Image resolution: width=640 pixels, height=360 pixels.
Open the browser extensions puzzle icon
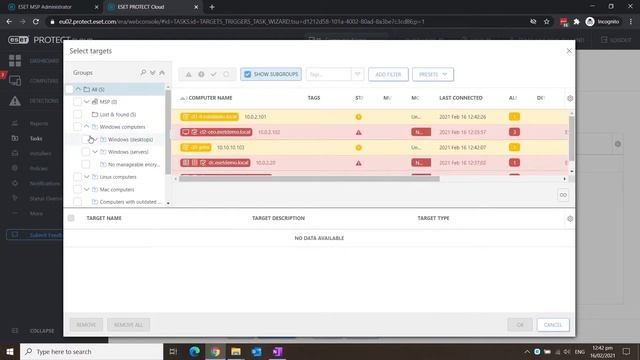[576, 22]
